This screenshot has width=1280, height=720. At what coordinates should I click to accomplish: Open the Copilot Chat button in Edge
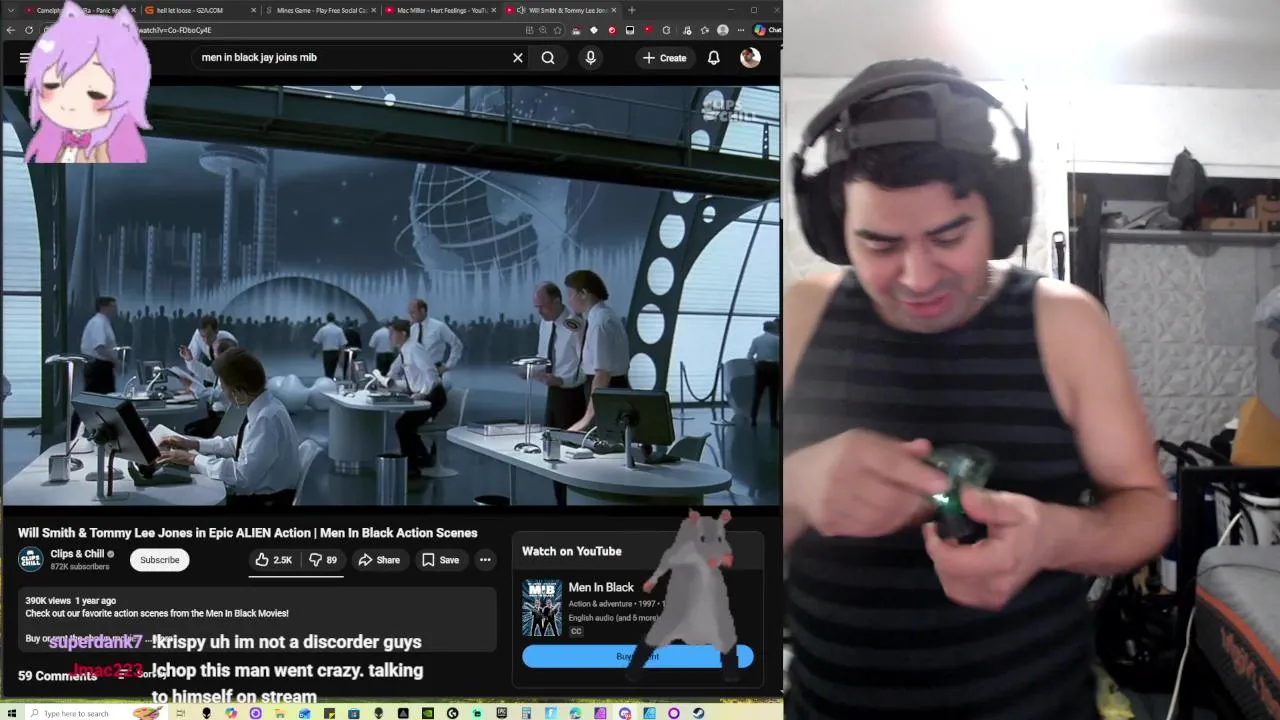767,30
